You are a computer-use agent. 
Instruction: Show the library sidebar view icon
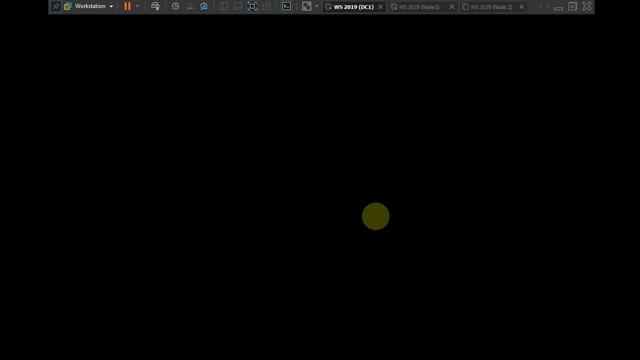tap(224, 6)
